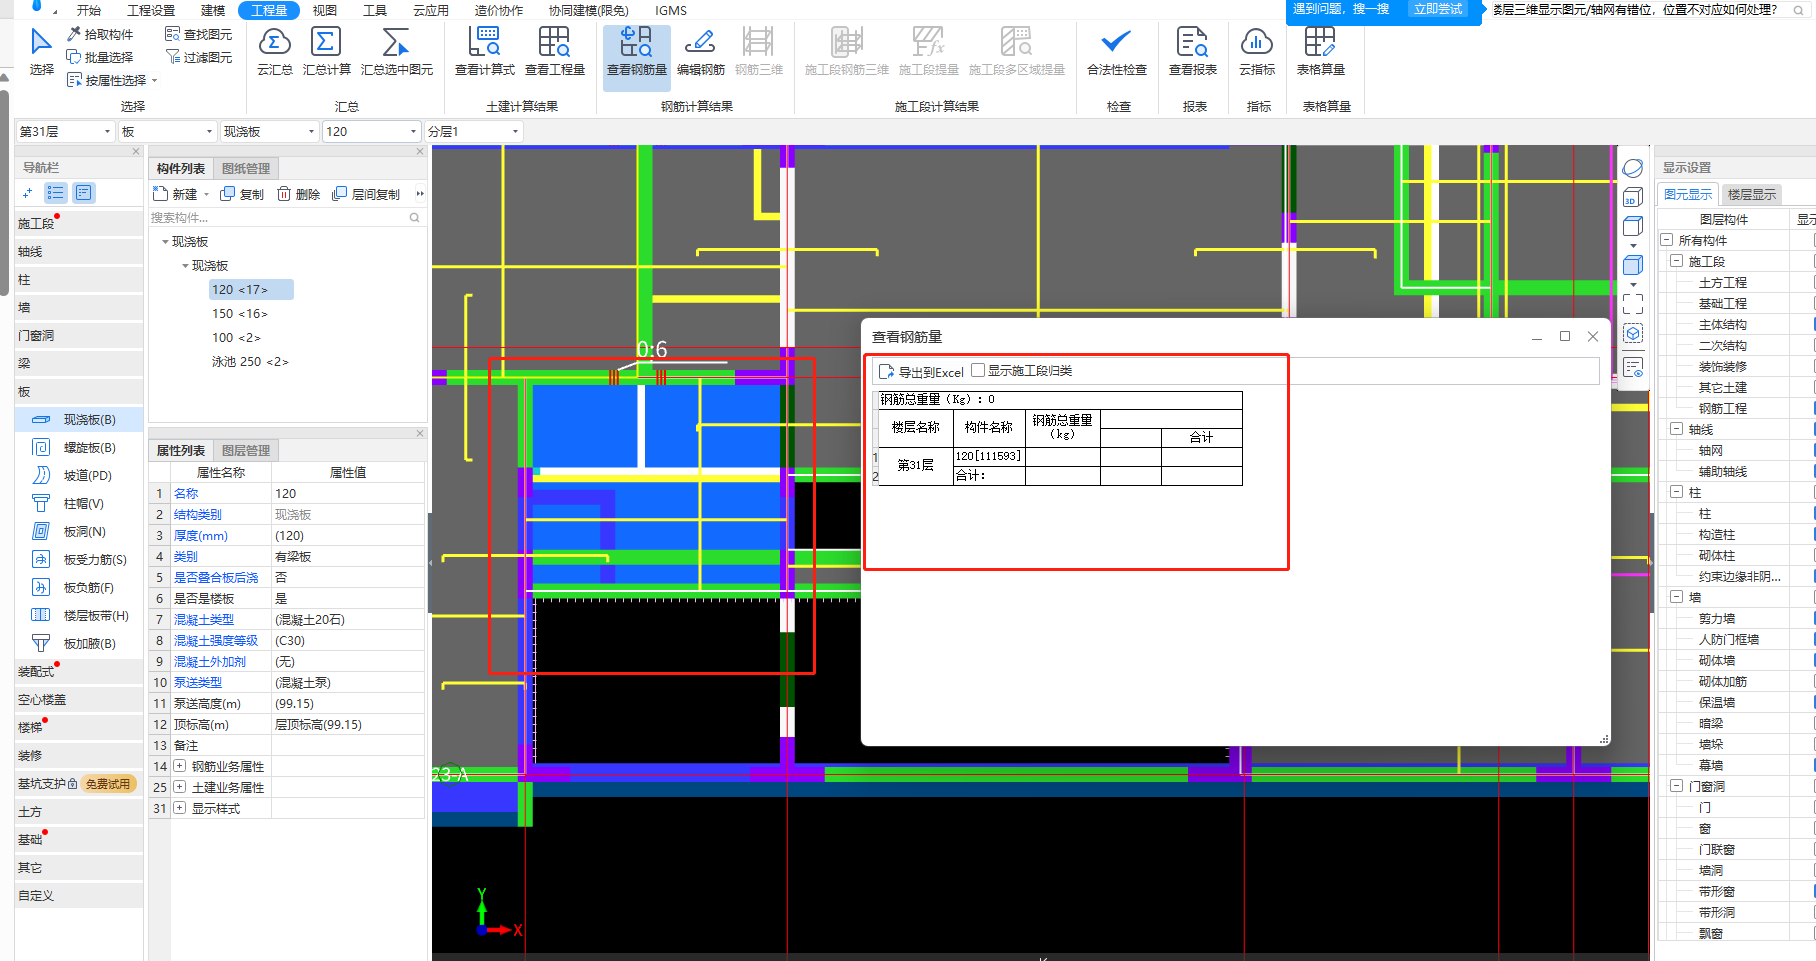Screen dimensions: 1816x961
Task: Open 基坑支护 免费试用 category
Action: point(77,784)
